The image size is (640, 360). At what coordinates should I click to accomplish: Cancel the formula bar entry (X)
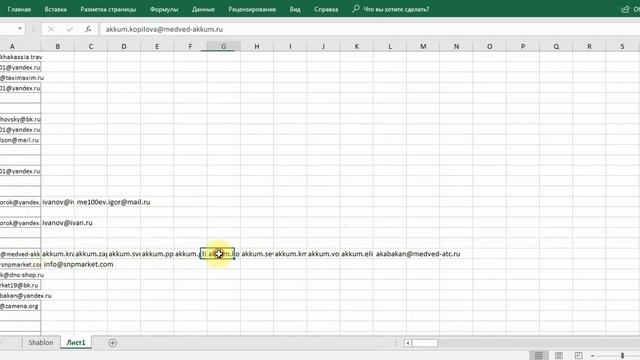[x=51, y=29]
